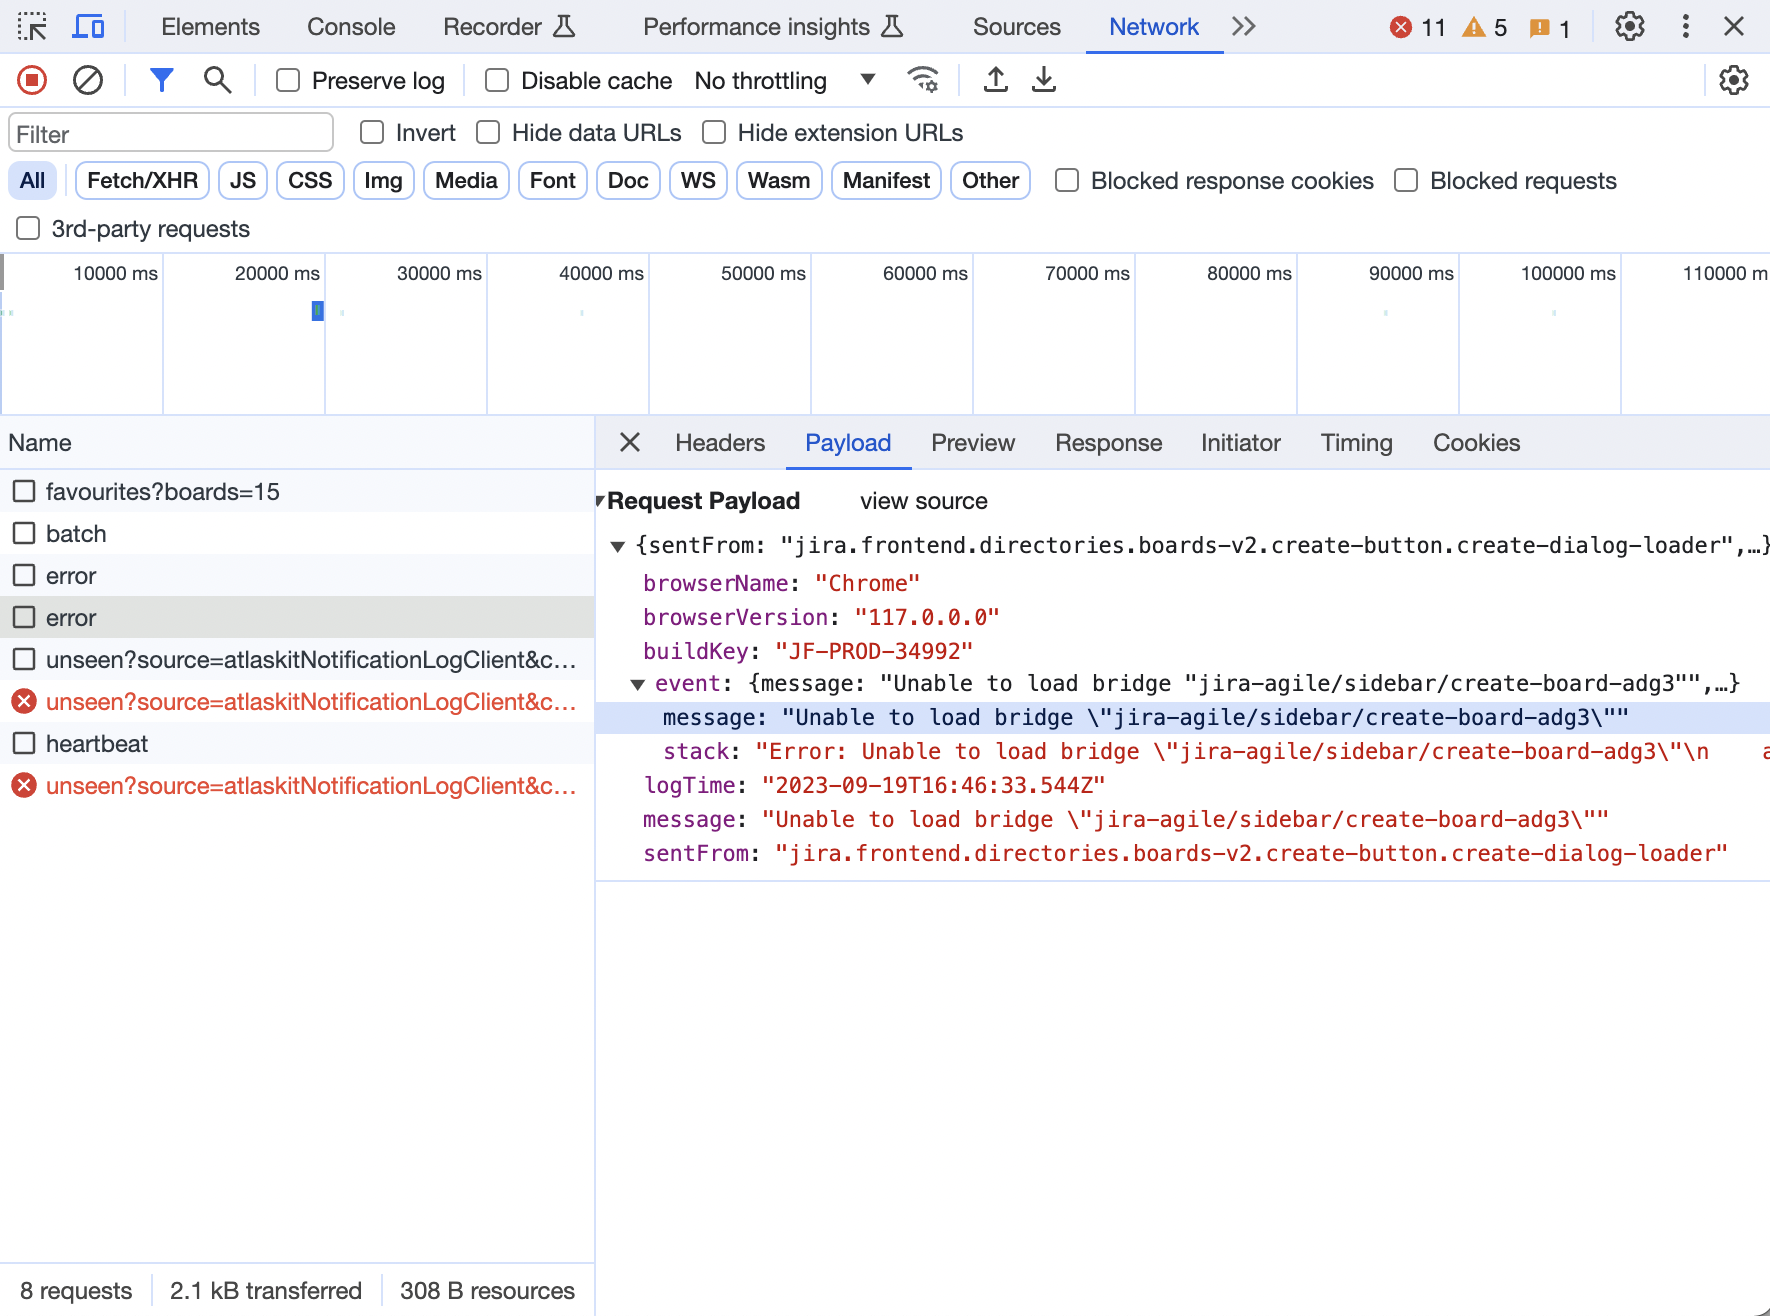
Task: Filter requests by CSS type
Action: [310, 181]
